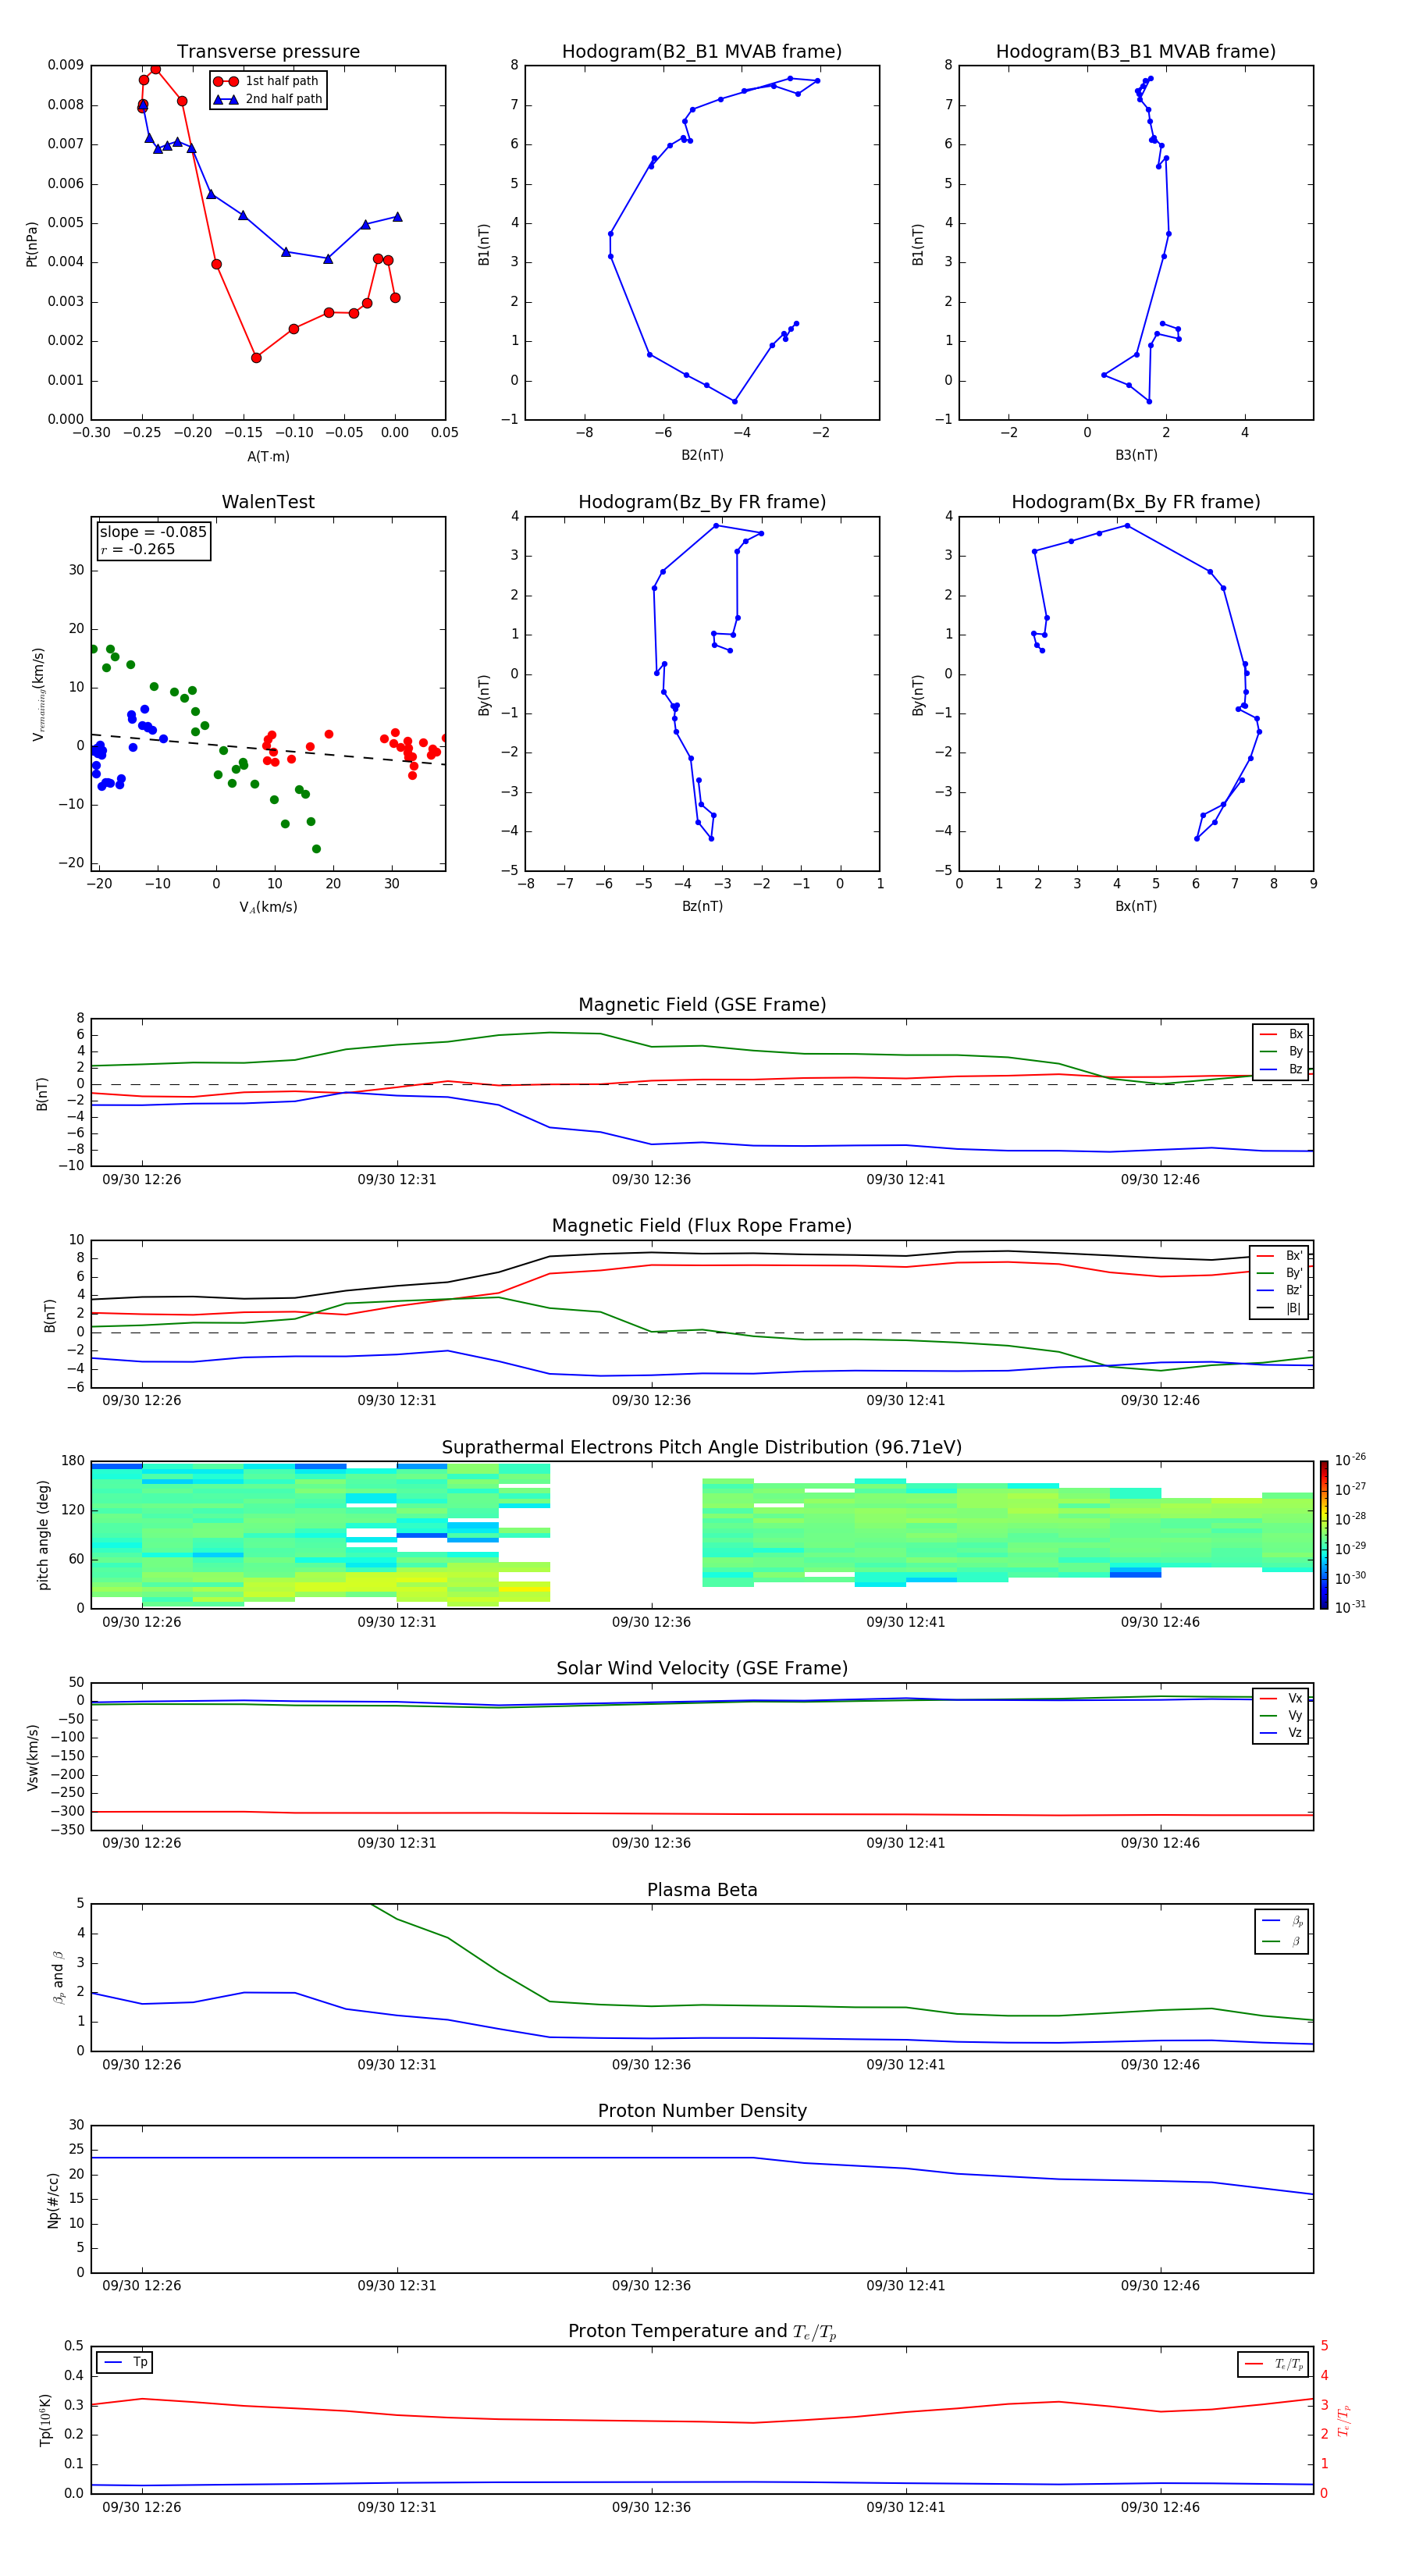Click the 'Hodogram(Bz_By FR frame)' title

tap(702, 502)
